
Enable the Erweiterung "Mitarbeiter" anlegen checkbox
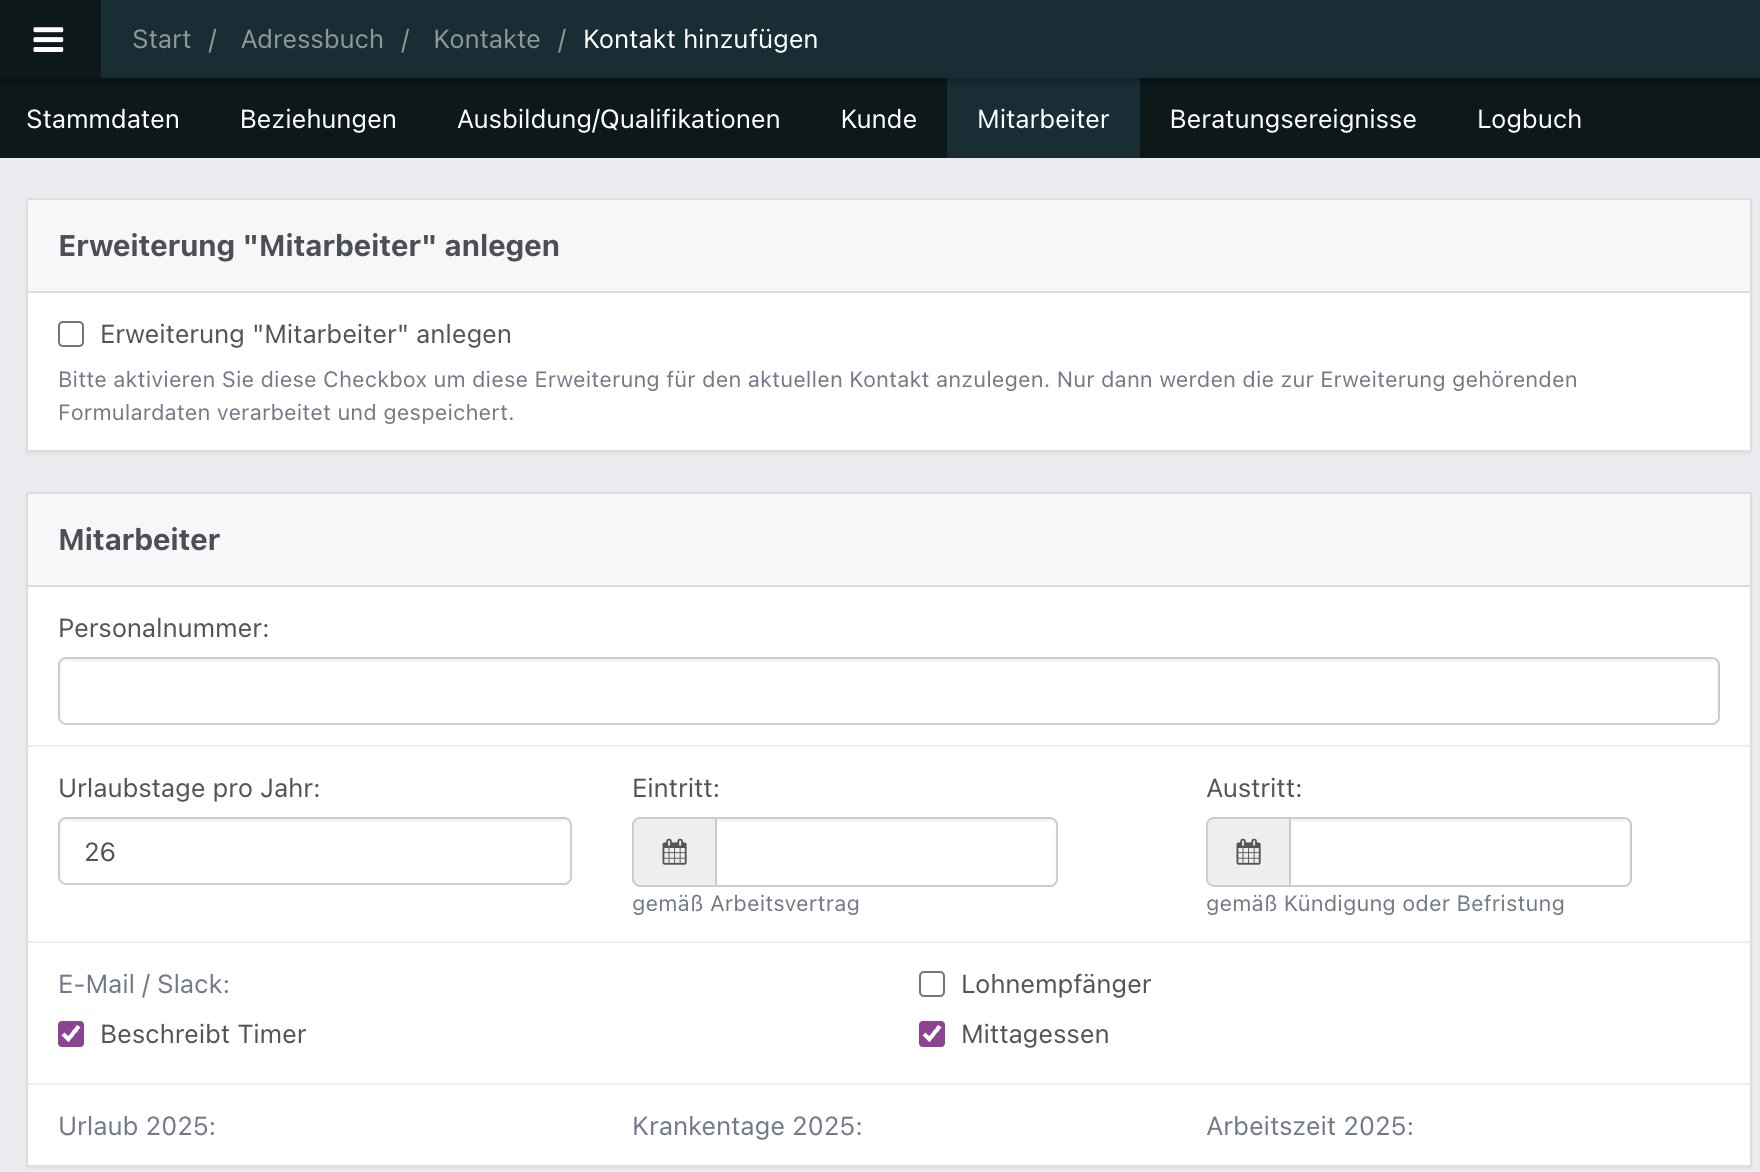71,334
